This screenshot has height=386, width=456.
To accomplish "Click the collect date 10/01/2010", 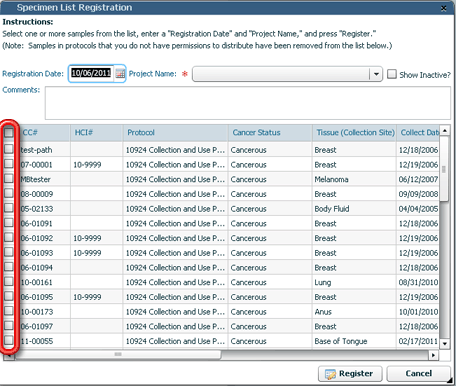I will tap(418, 312).
